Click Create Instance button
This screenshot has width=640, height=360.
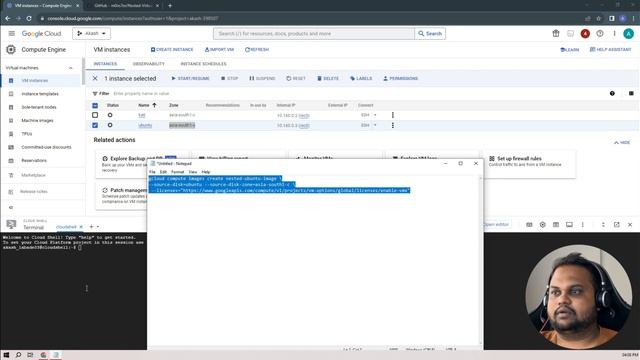pos(172,49)
